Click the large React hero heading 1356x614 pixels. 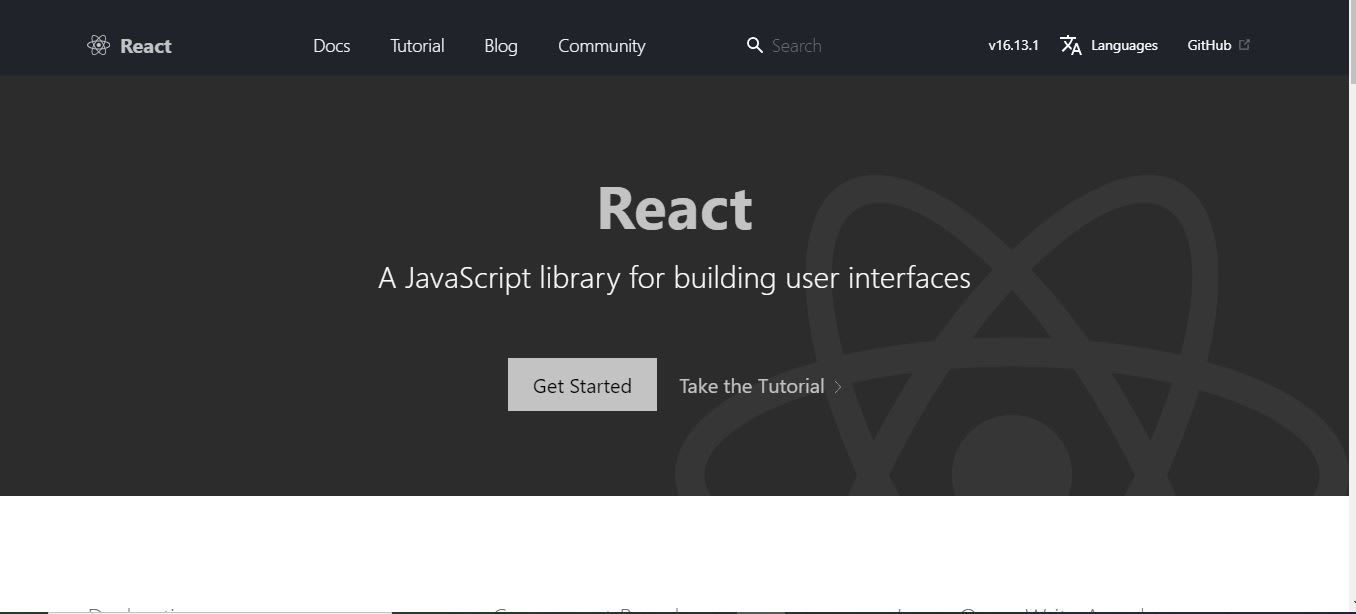click(x=675, y=208)
